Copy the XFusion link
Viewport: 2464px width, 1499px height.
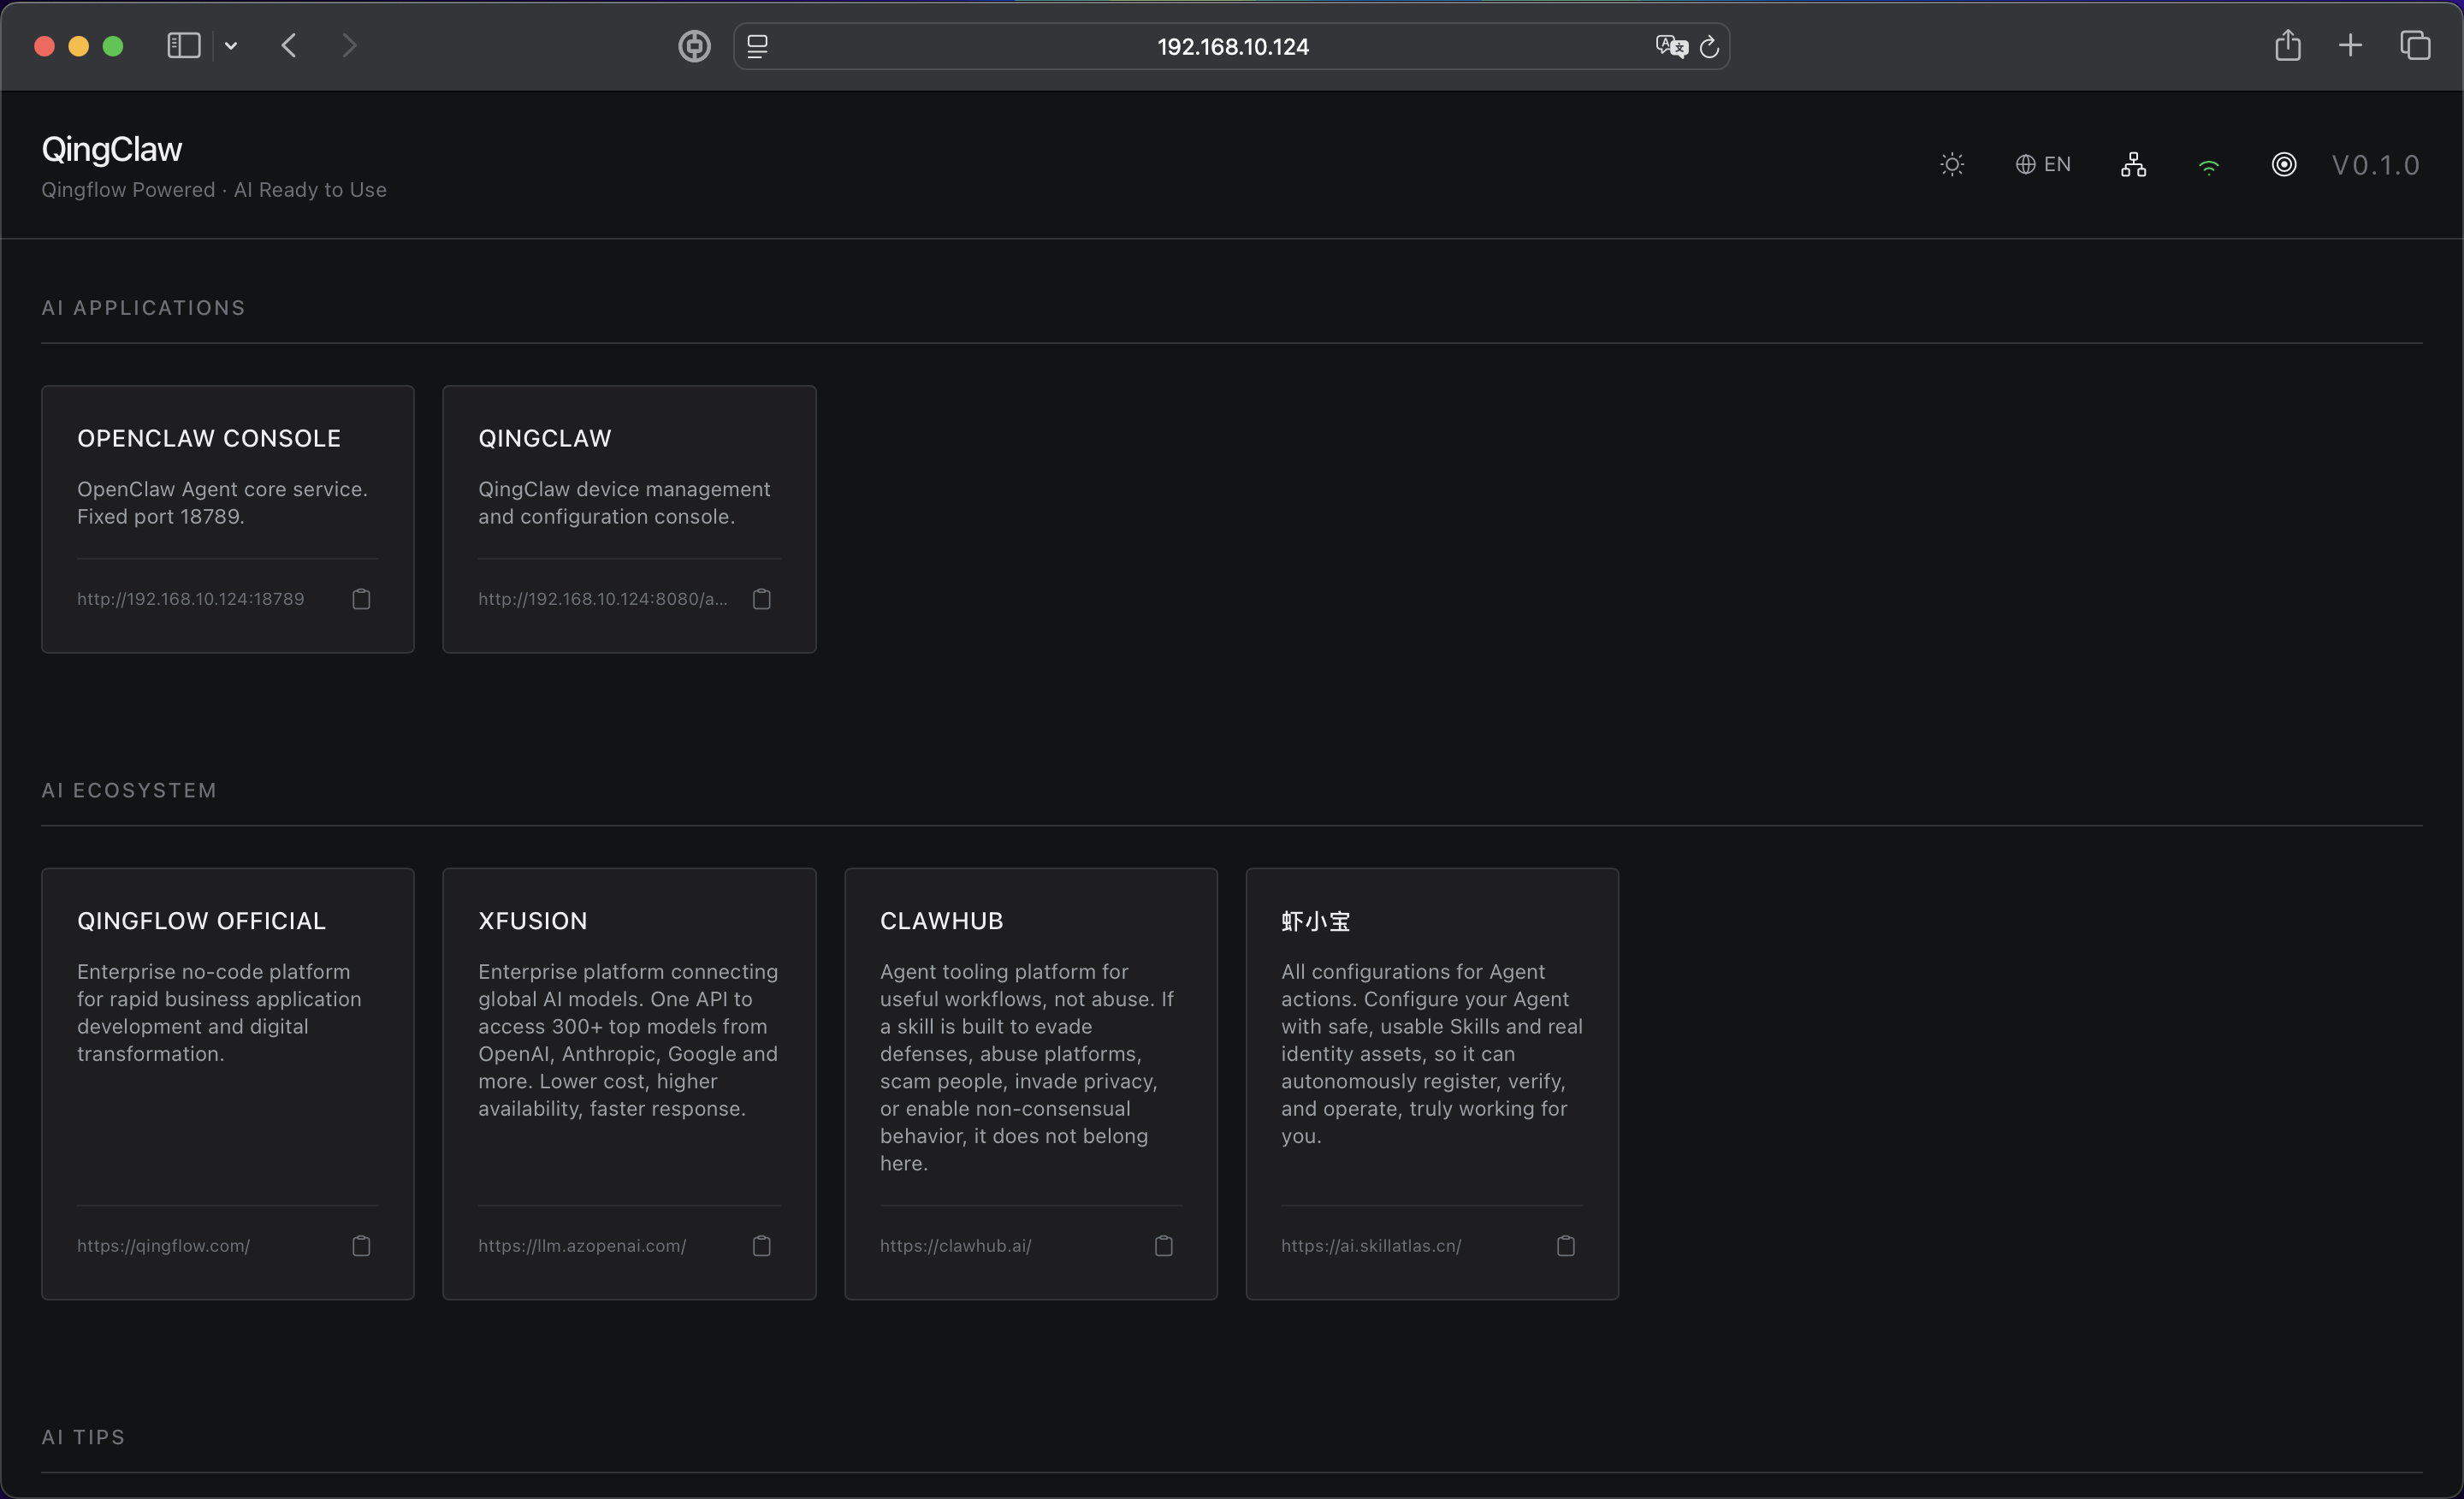[762, 1246]
